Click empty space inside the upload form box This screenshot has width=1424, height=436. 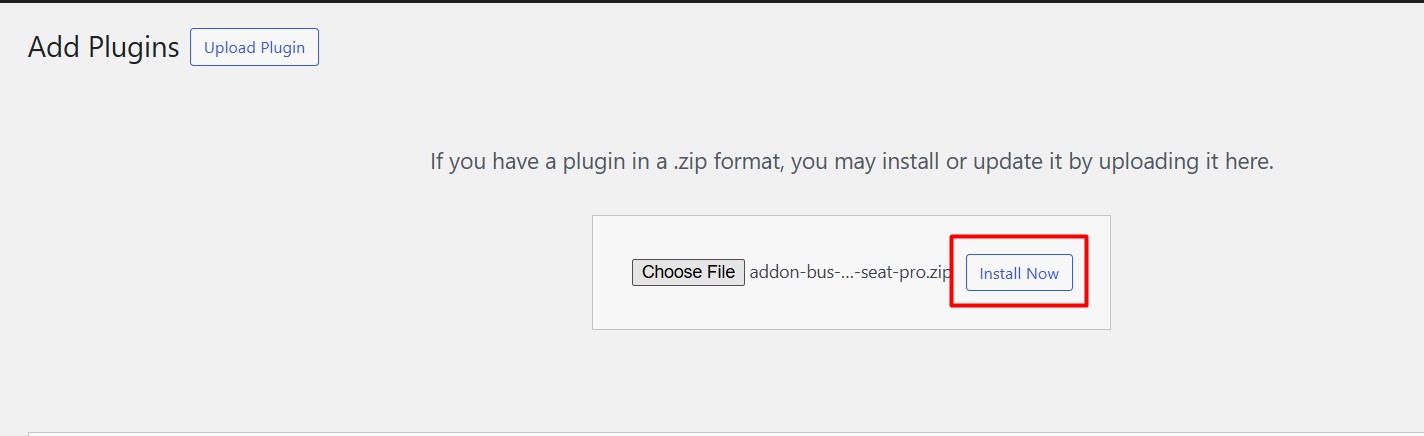point(850,308)
